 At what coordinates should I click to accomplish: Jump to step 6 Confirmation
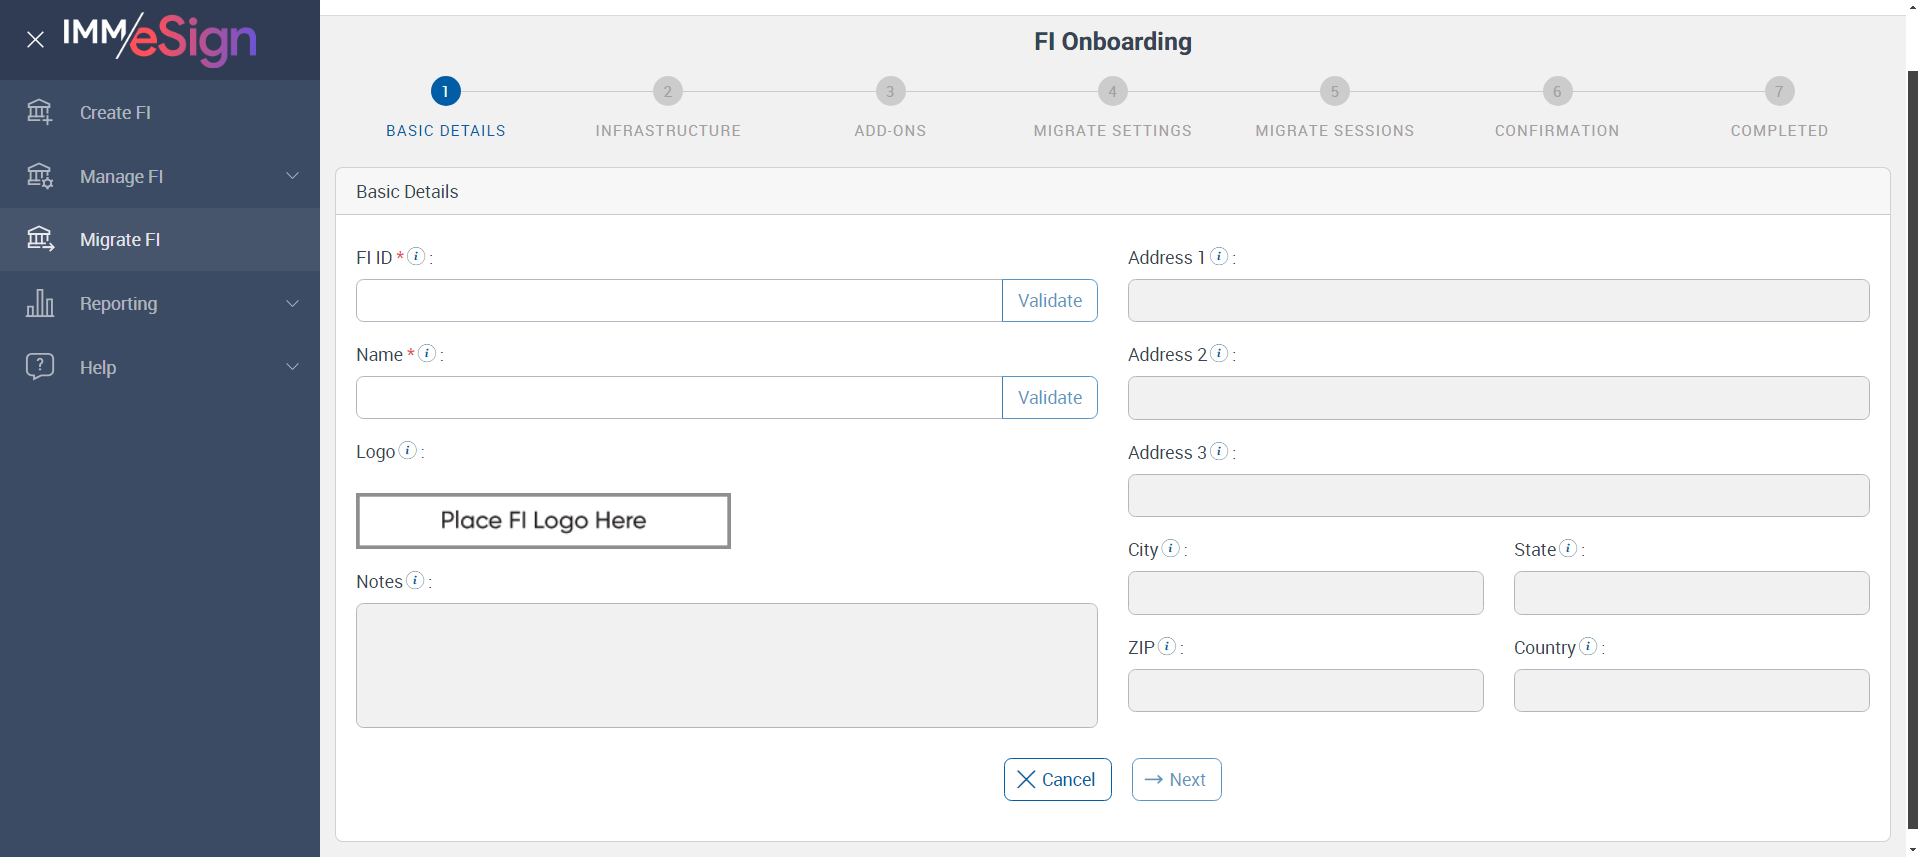pyautogui.click(x=1557, y=92)
